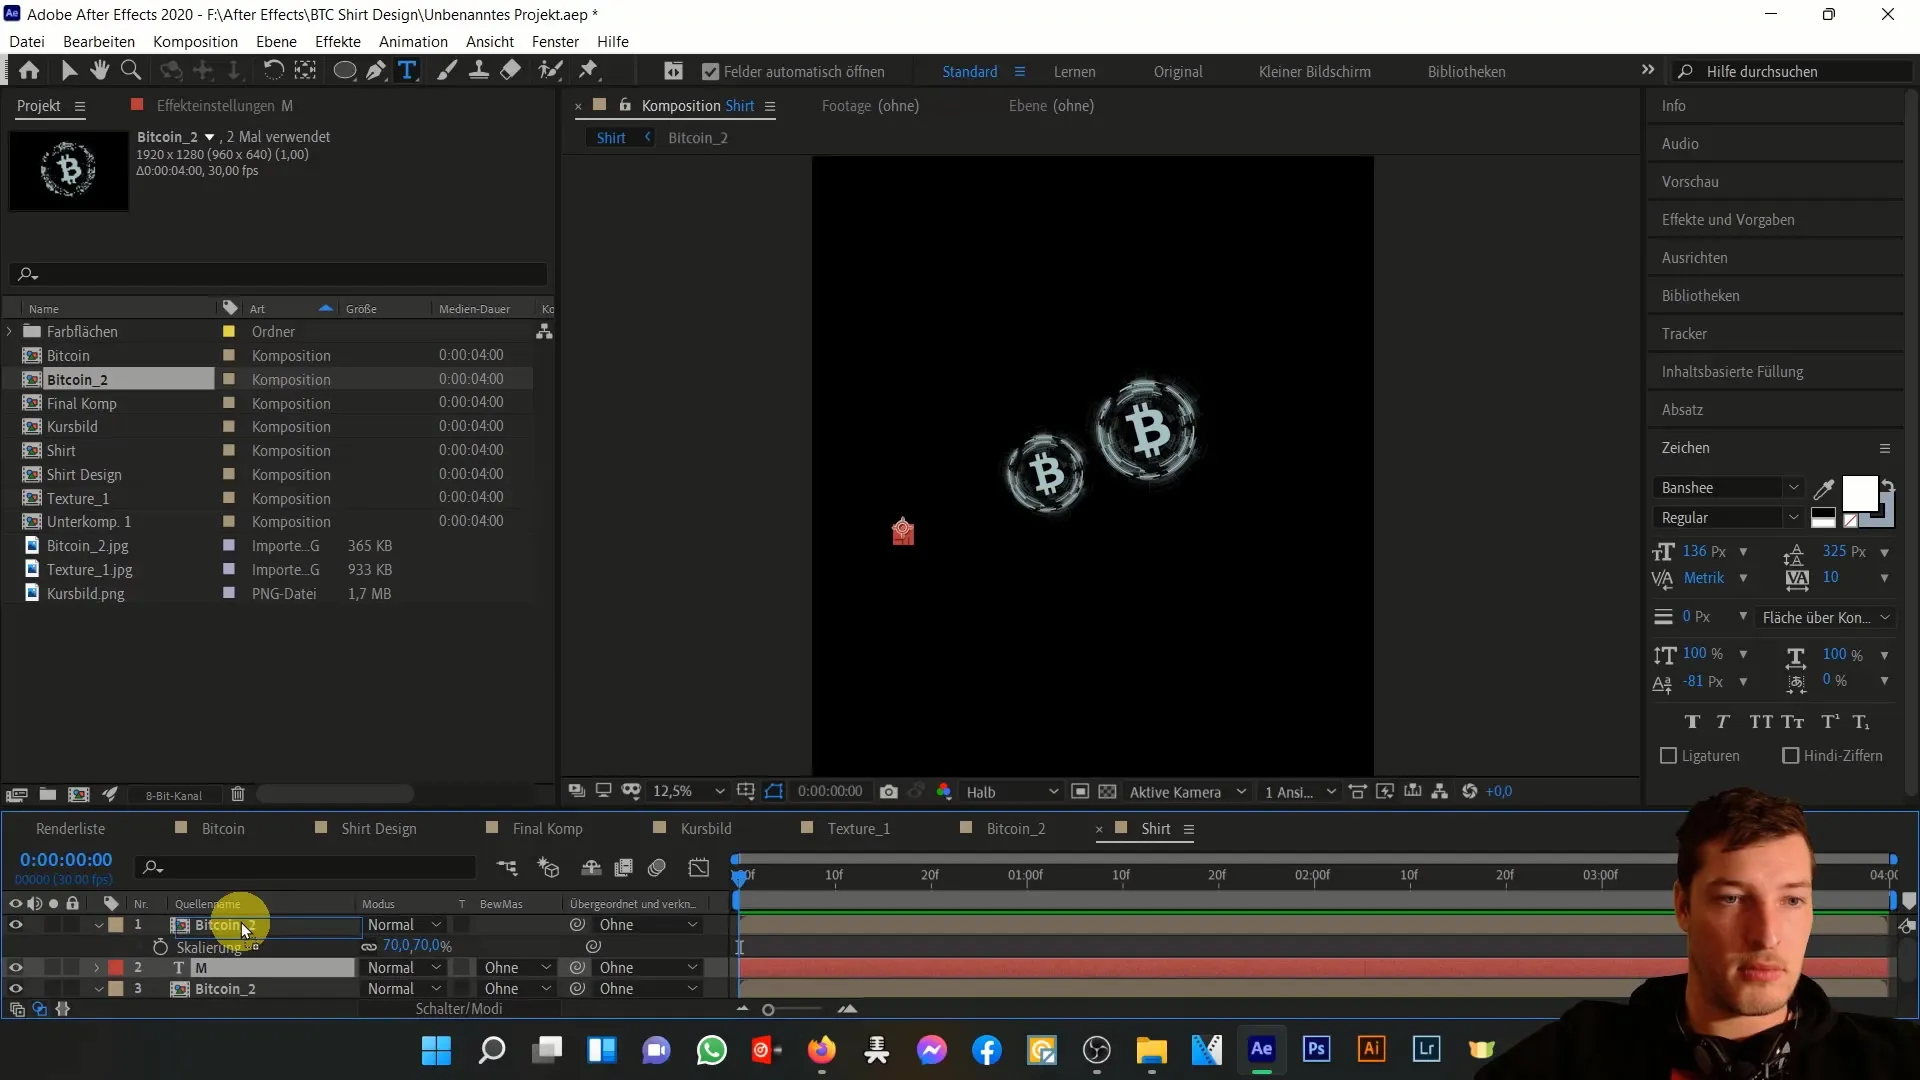Select the Effekte menu in menu bar
The width and height of the screenshot is (1920, 1080).
pyautogui.click(x=338, y=41)
